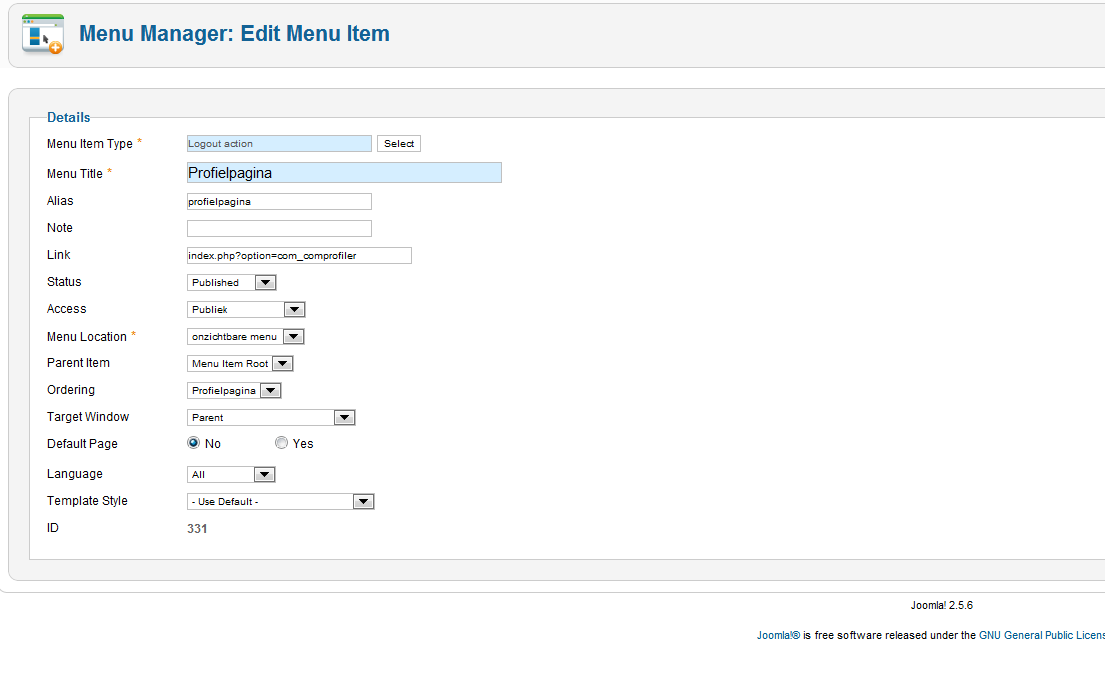Click the Logout action type field
Image resolution: width=1105 pixels, height=696 pixels.
tap(279, 144)
